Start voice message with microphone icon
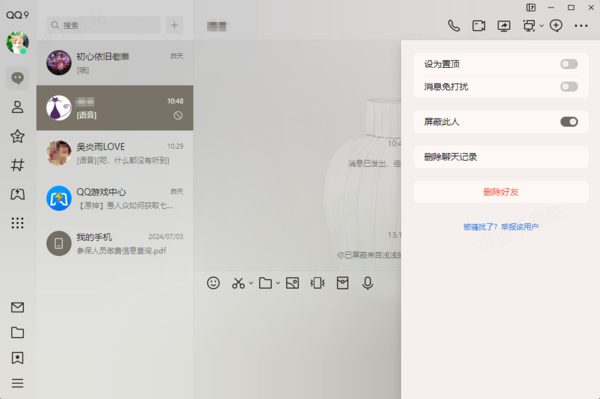600x399 pixels. pos(367,283)
